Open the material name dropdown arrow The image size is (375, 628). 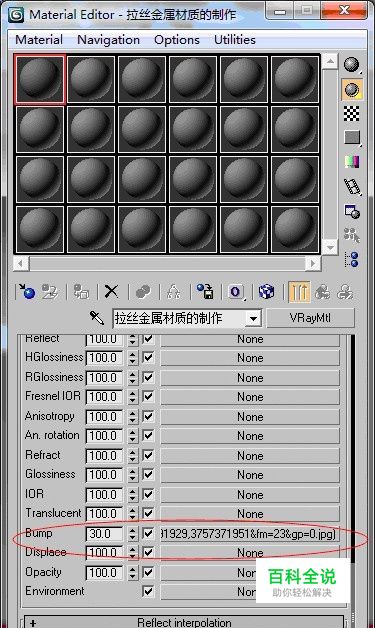[253, 319]
